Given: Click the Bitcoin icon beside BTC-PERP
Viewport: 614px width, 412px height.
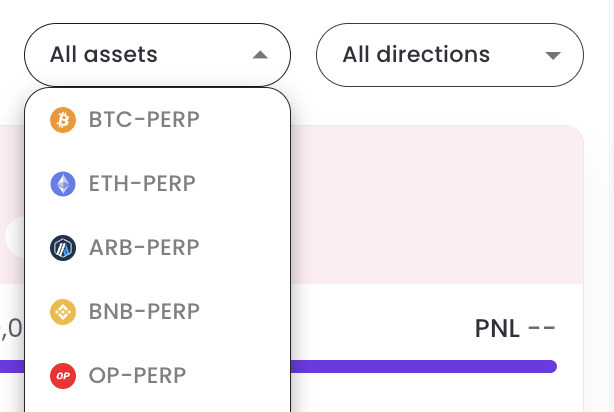Looking at the screenshot, I should click(x=62, y=120).
